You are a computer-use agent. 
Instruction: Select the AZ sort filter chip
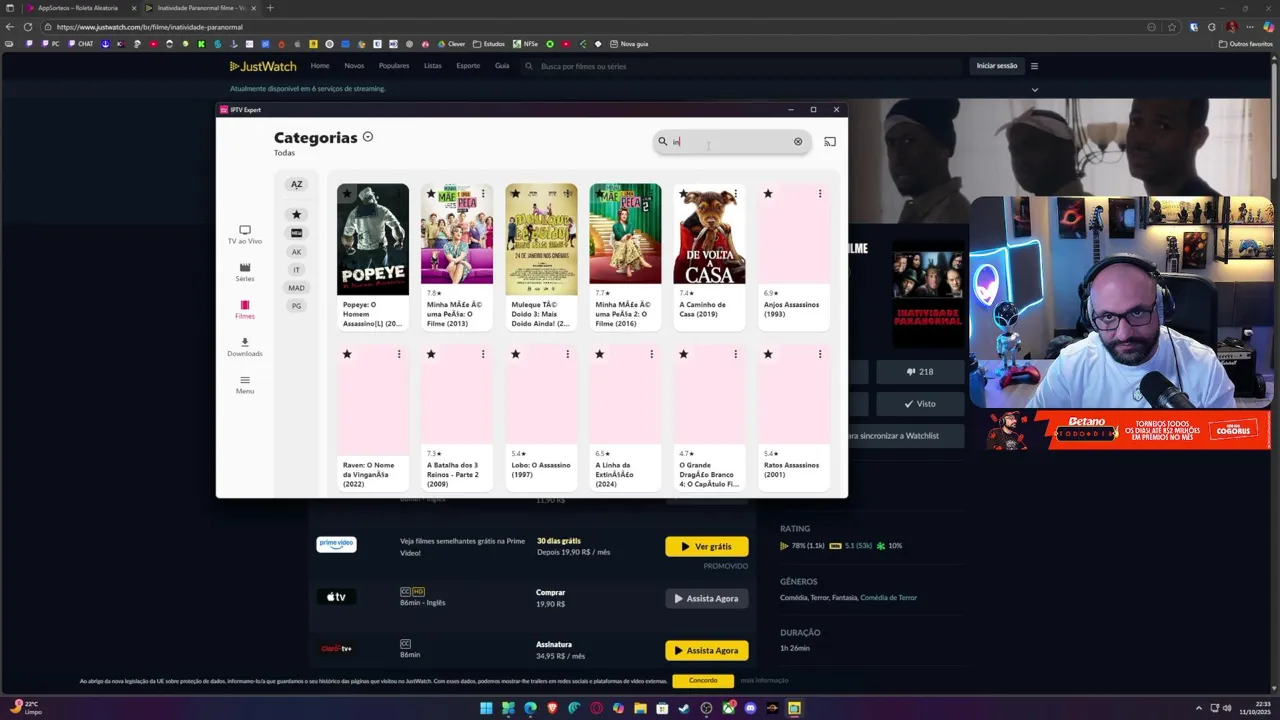pos(296,184)
